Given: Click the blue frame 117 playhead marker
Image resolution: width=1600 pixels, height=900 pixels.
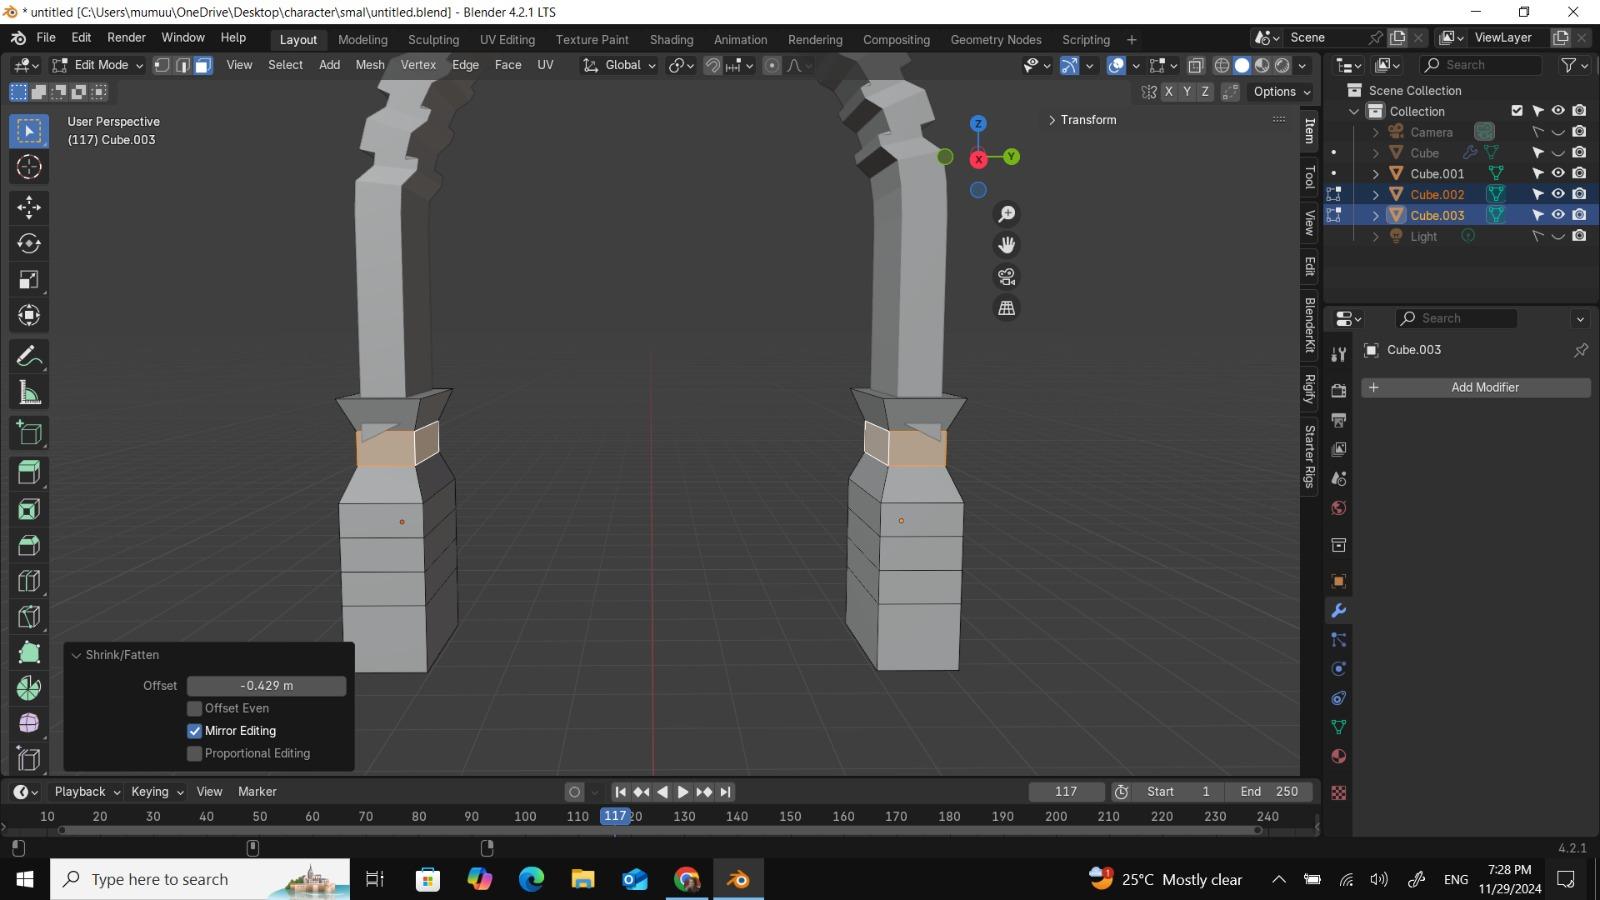Looking at the screenshot, I should [615, 816].
